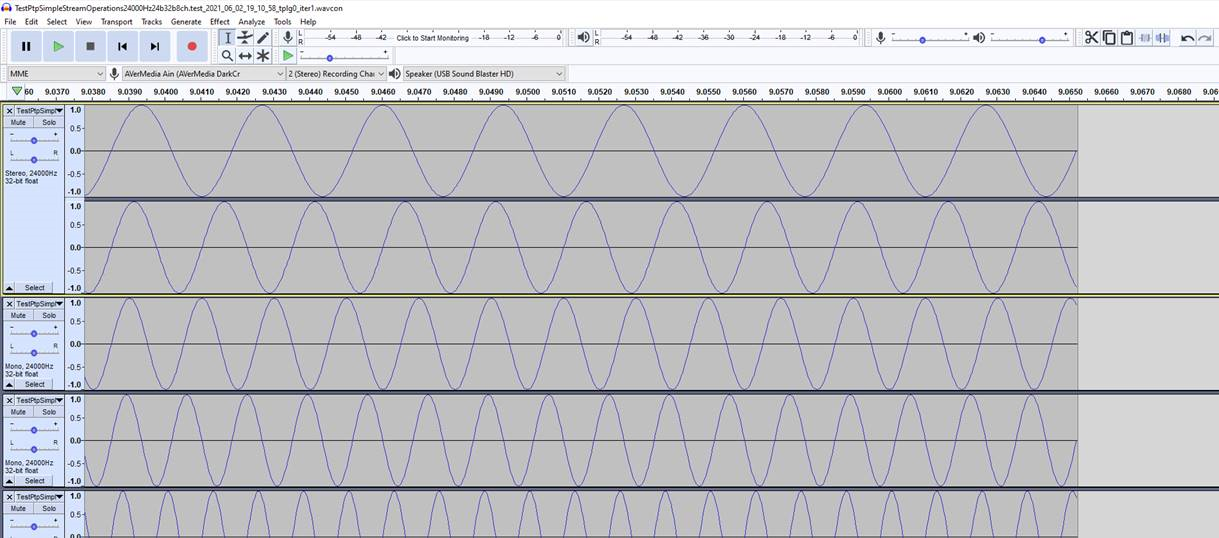Open the Help menu

[308, 21]
